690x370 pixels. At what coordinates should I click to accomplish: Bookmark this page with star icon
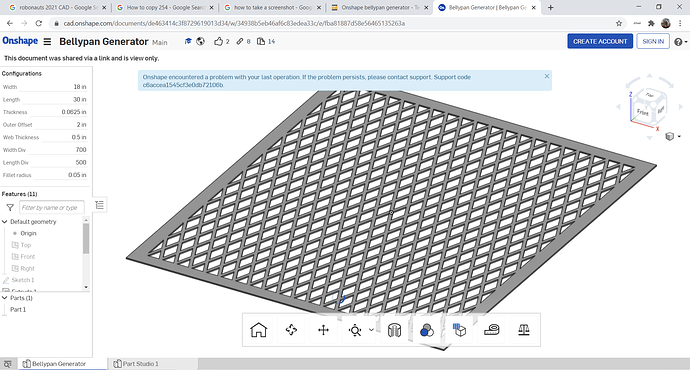619,23
